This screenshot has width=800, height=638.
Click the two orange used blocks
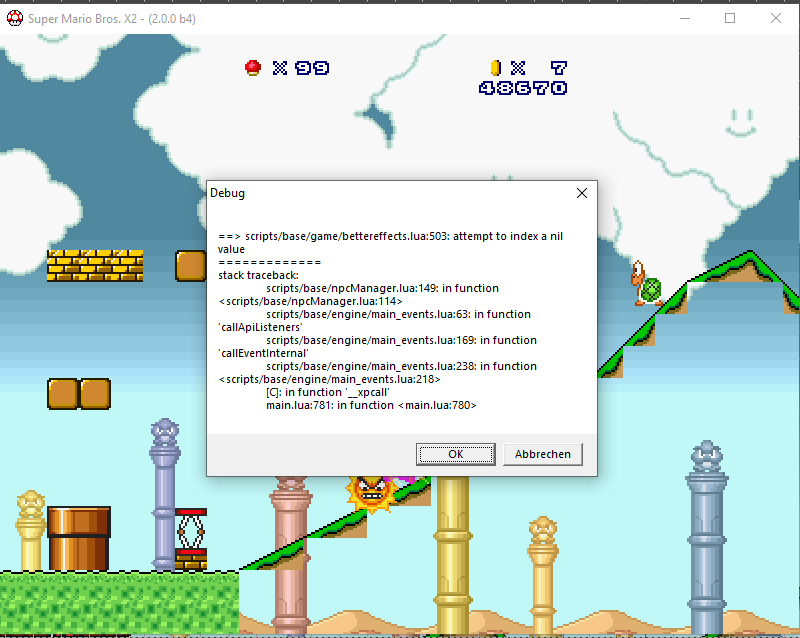point(79,394)
